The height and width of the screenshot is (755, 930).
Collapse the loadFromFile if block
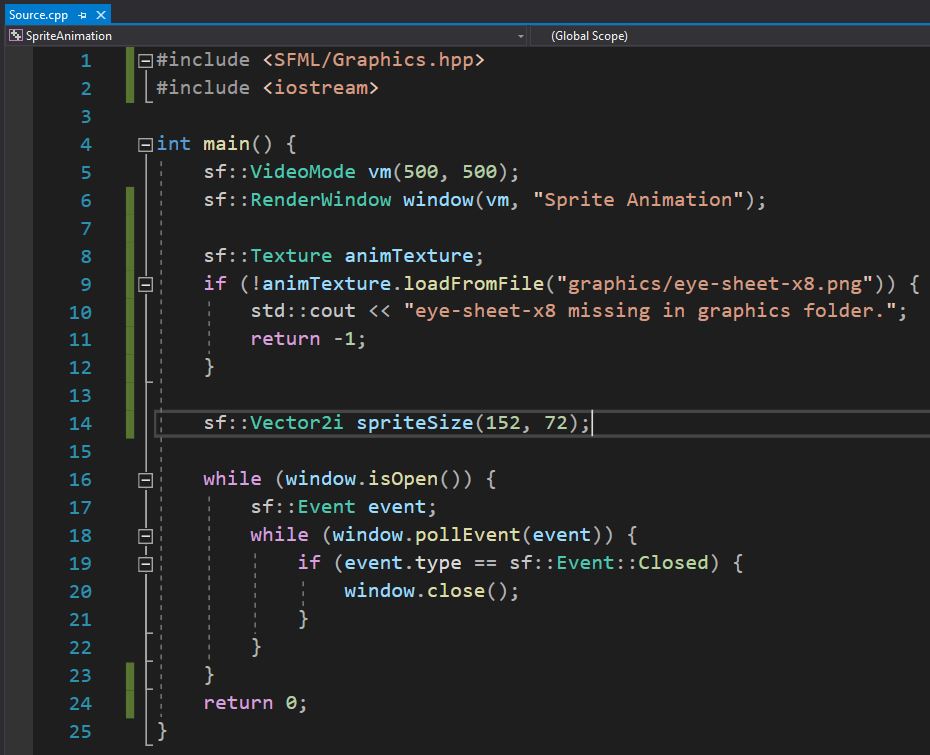click(144, 283)
